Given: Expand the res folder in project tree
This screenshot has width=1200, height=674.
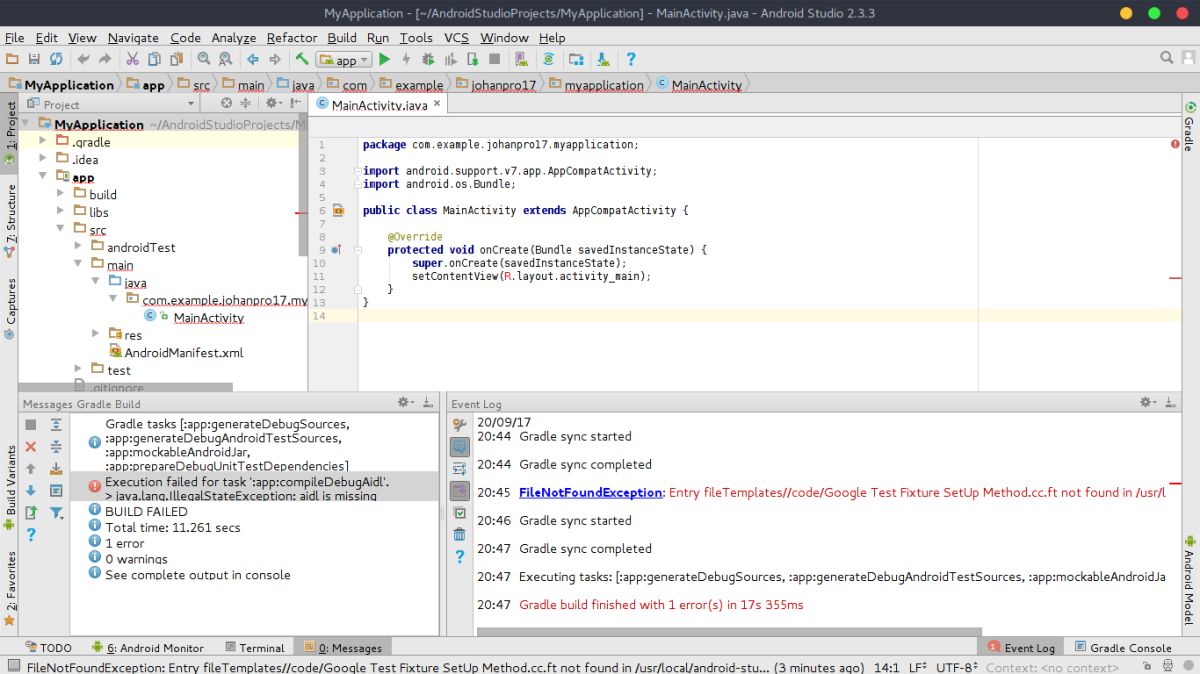Looking at the screenshot, I should [96, 335].
